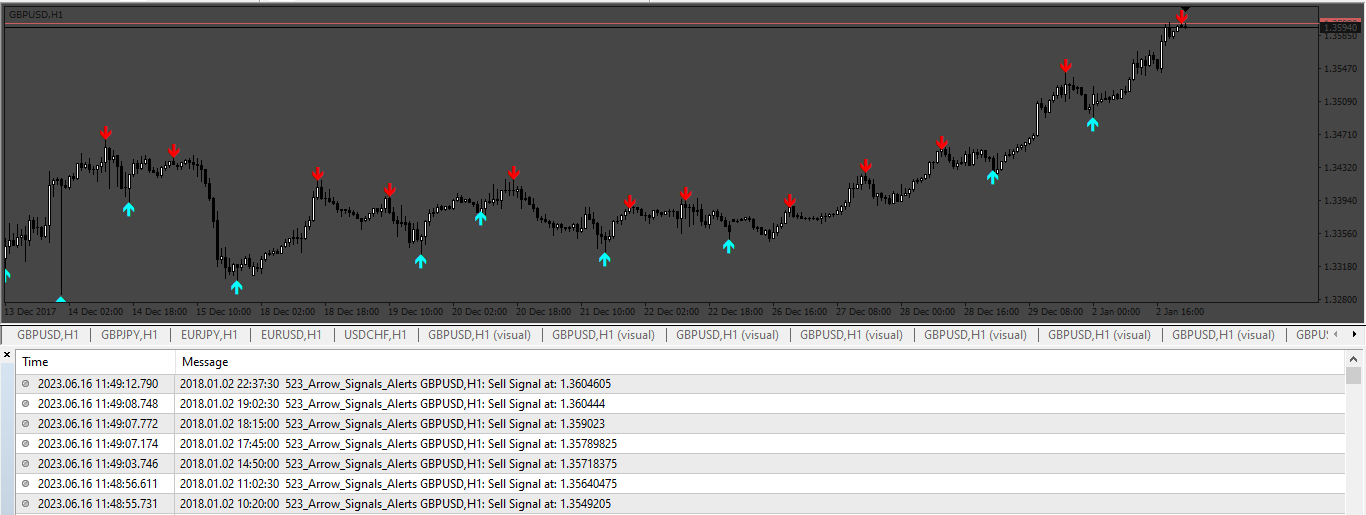Select the EURUSD,H1 chart tab

click(x=291, y=335)
